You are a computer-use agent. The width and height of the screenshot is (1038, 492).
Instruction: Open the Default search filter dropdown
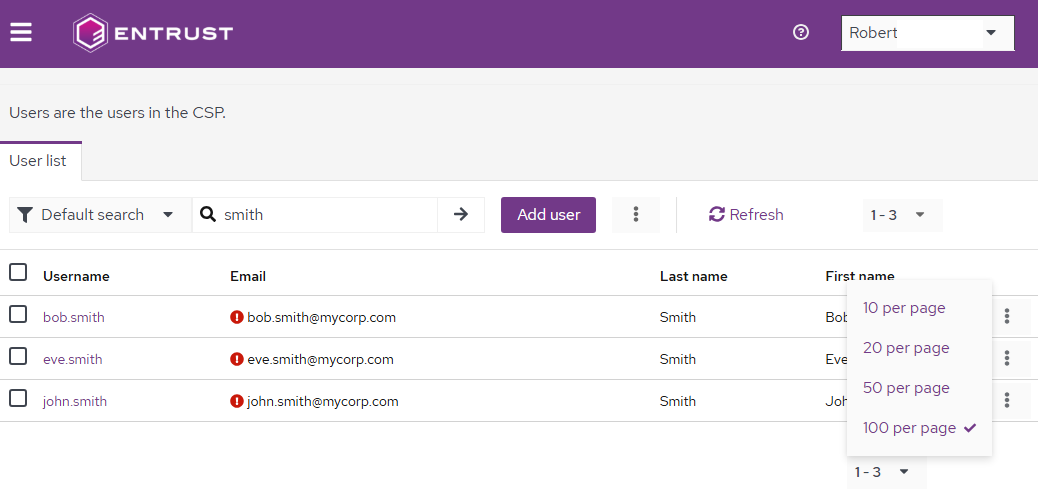pos(100,215)
